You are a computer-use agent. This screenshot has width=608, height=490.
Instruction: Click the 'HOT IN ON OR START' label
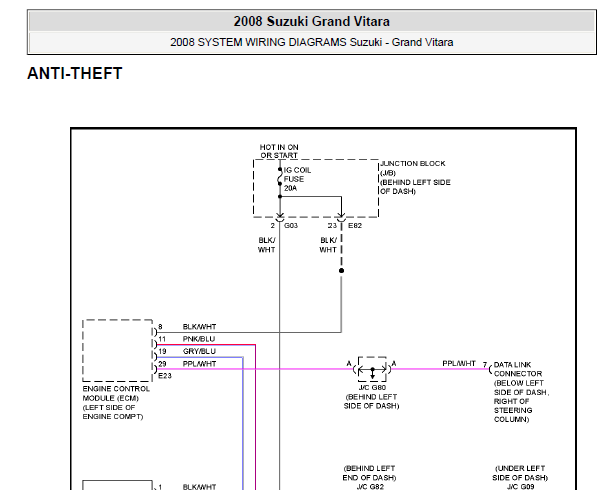(279, 151)
